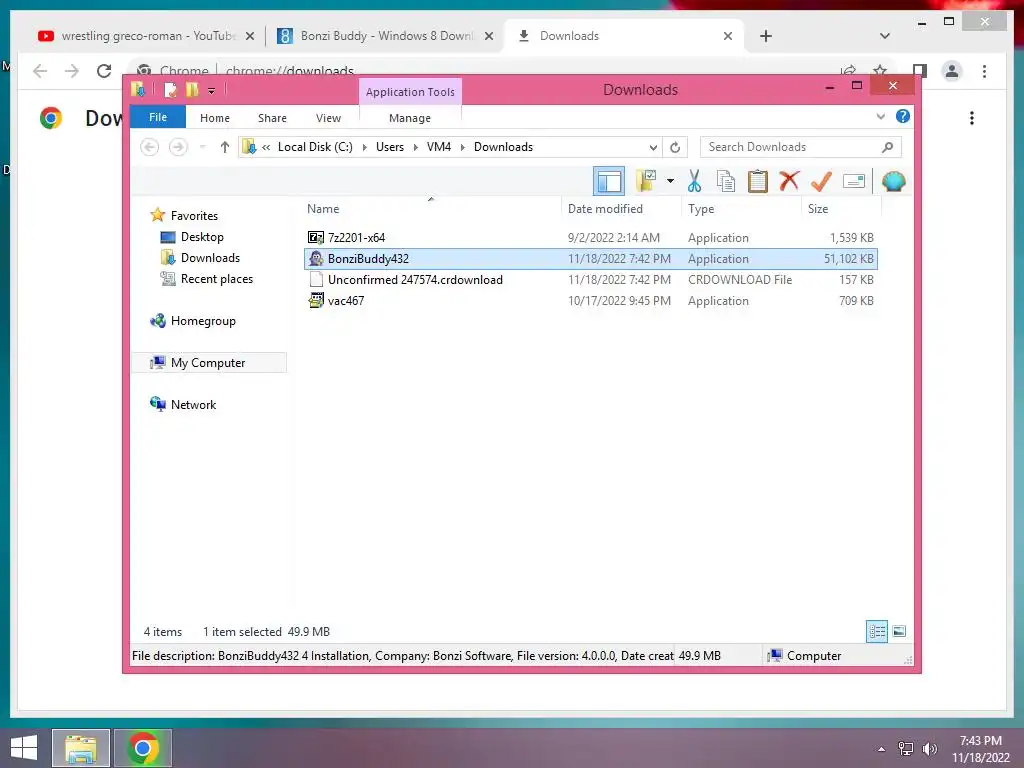The height and width of the screenshot is (768, 1024).
Task: Switch to Bonzi Buddy Windows 8 tab
Action: click(x=385, y=36)
